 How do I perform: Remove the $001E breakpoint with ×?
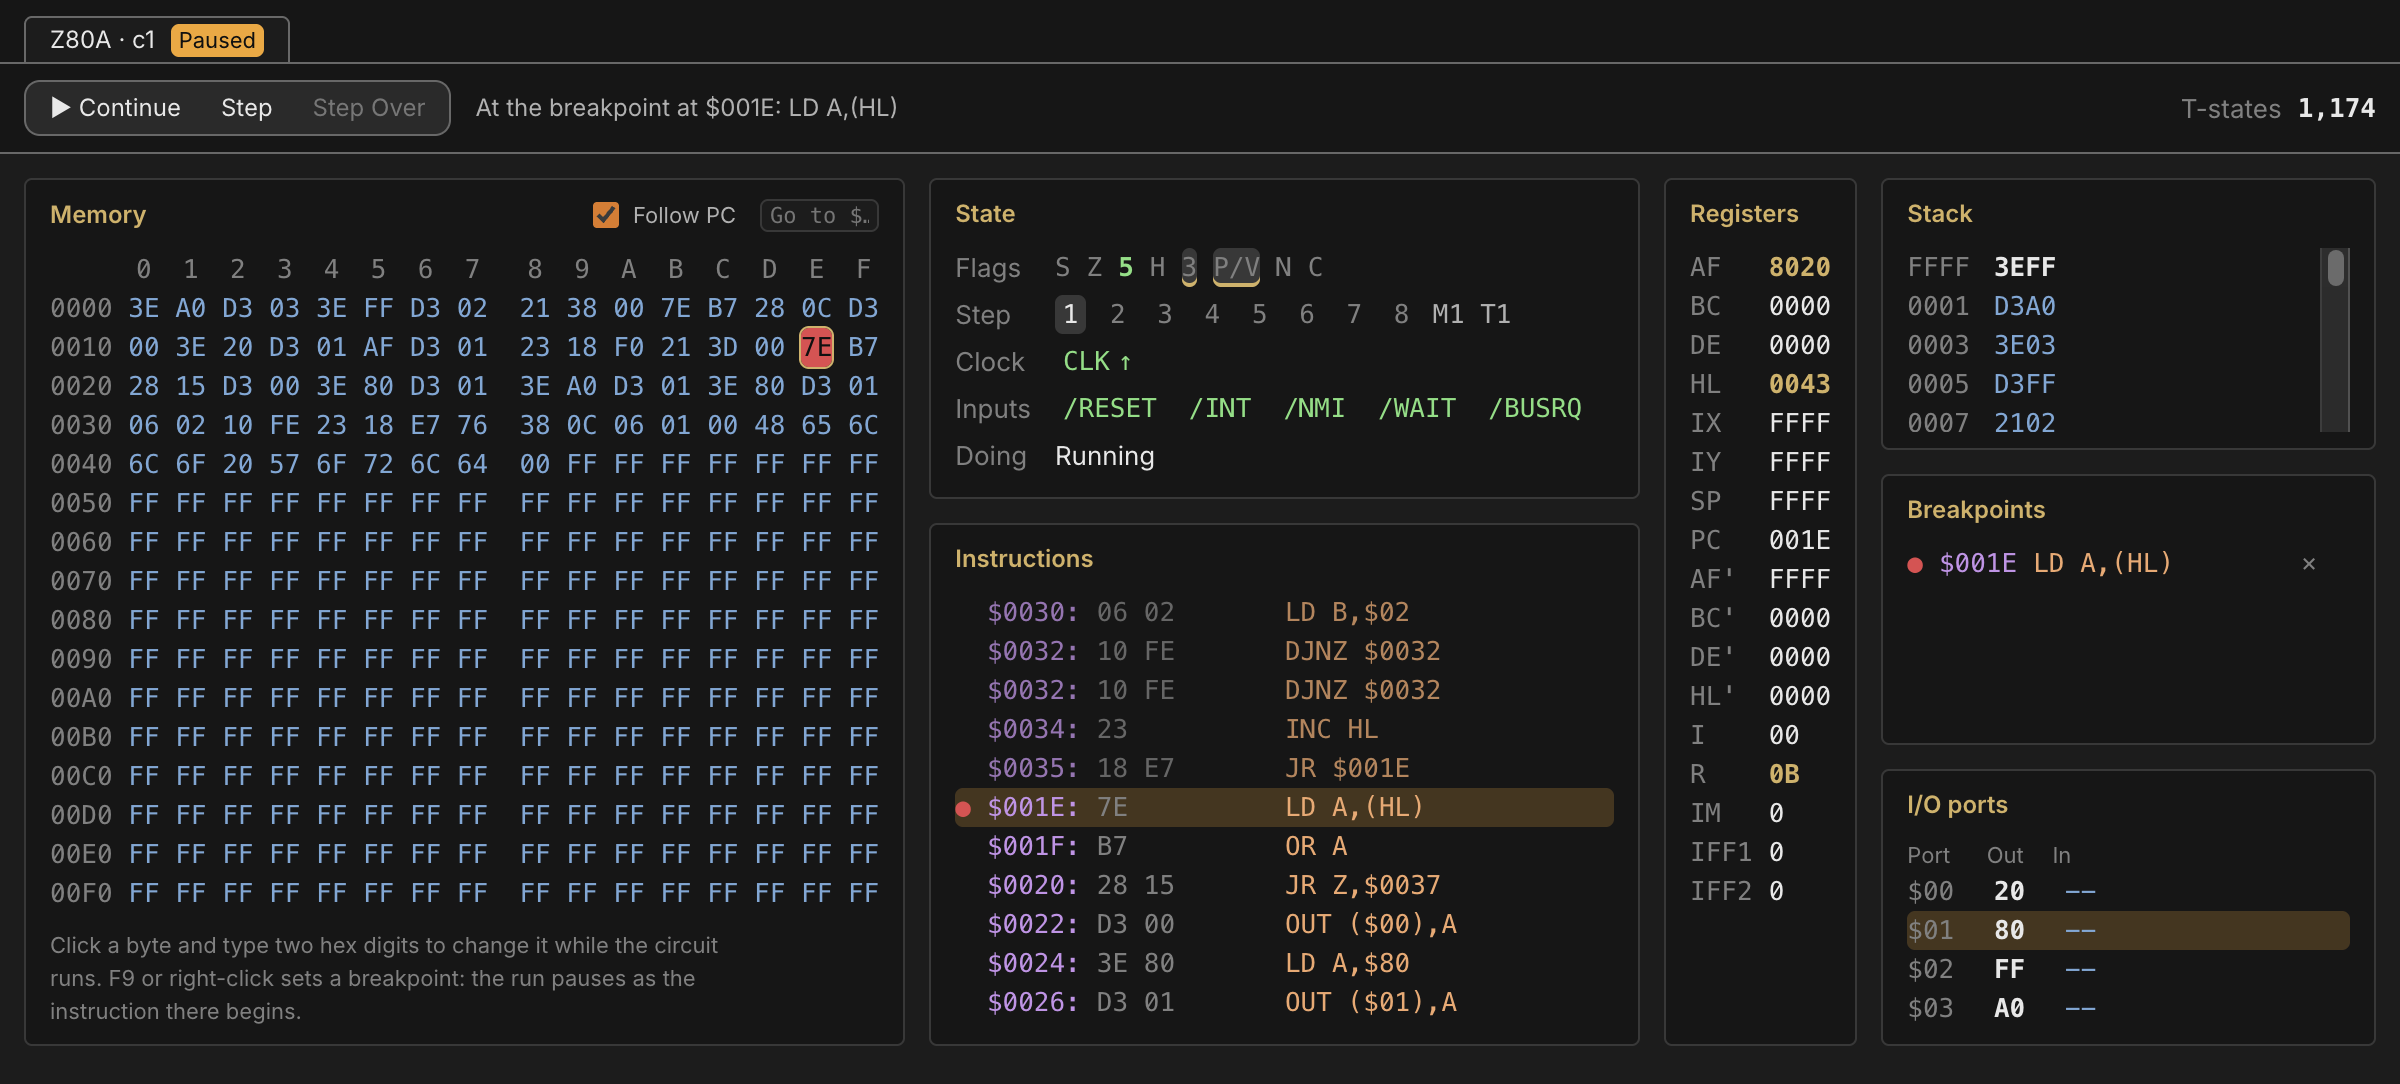pos(2309,564)
